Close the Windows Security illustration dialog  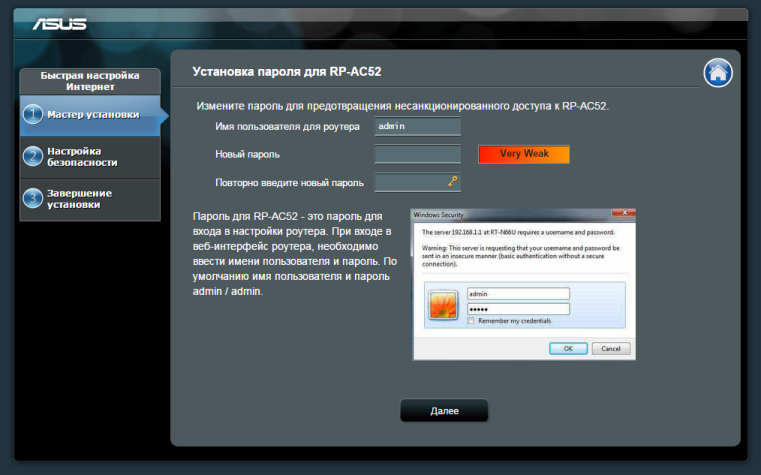pyautogui.click(x=624, y=213)
